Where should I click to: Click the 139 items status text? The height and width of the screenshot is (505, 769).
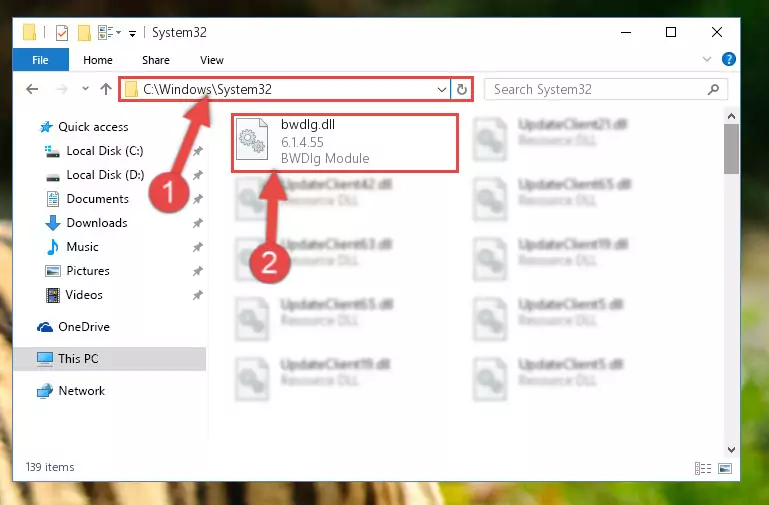pos(50,467)
